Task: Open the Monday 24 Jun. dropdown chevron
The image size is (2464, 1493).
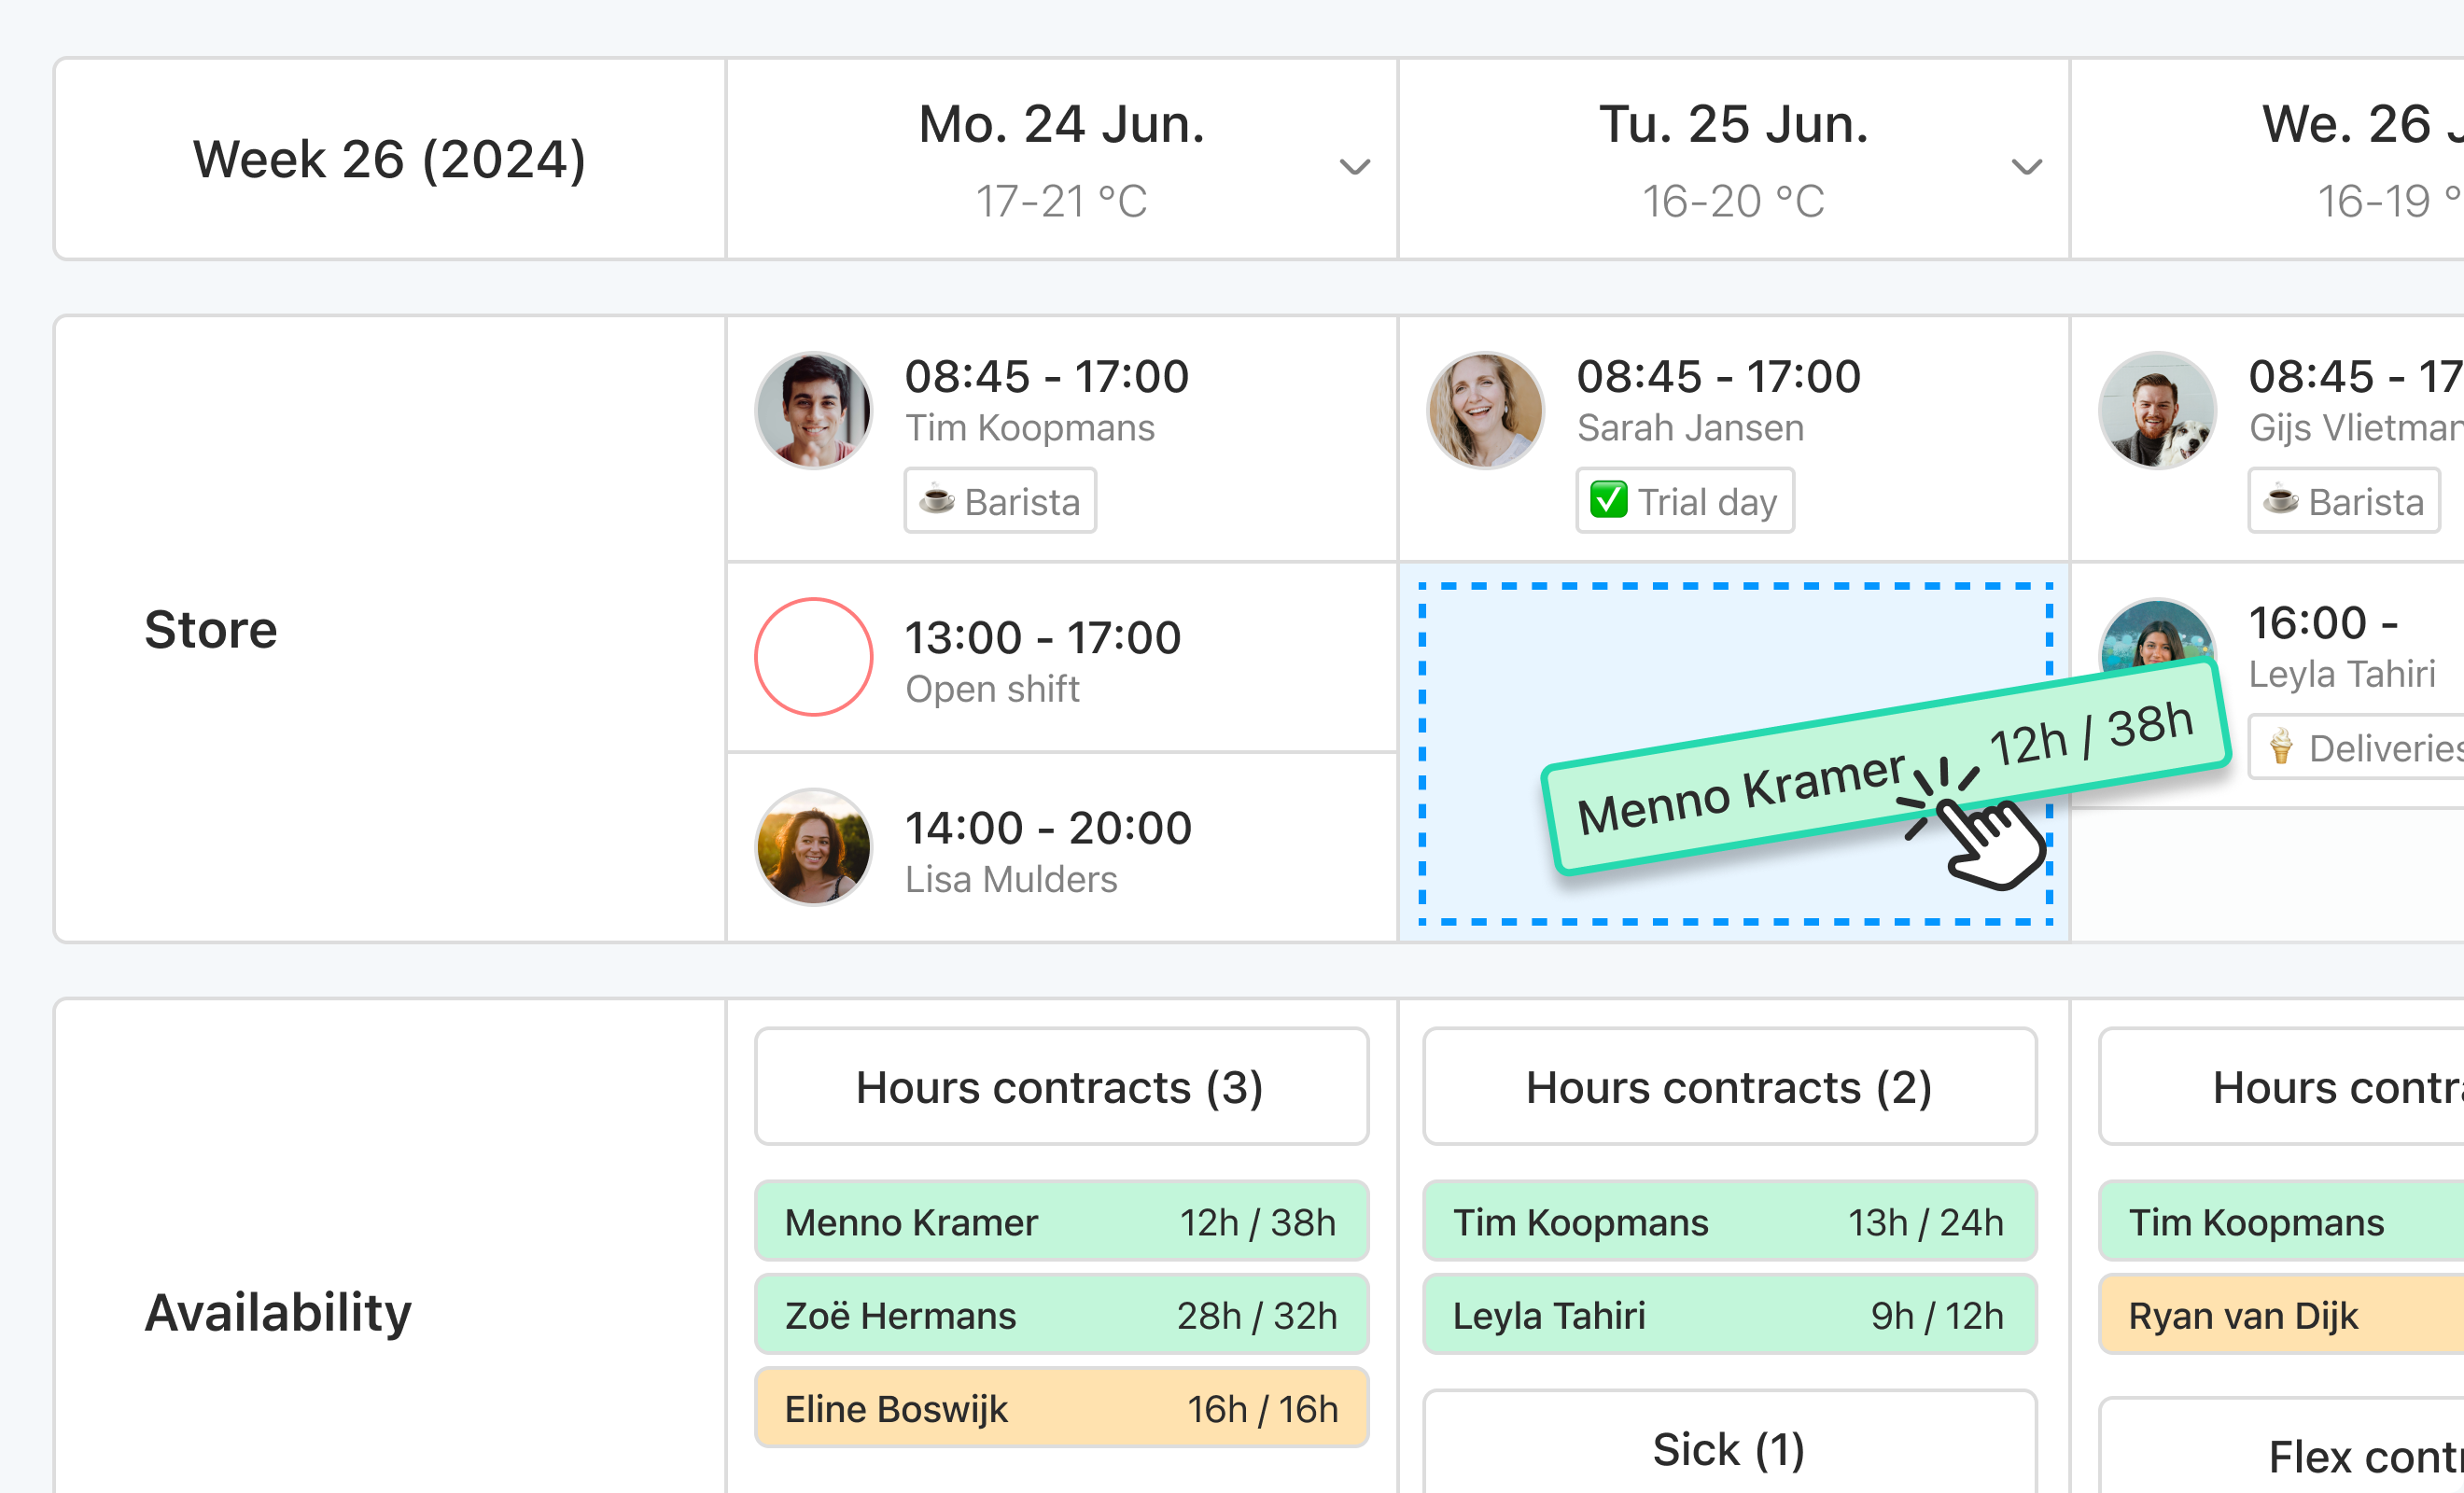Action: click(x=1353, y=167)
